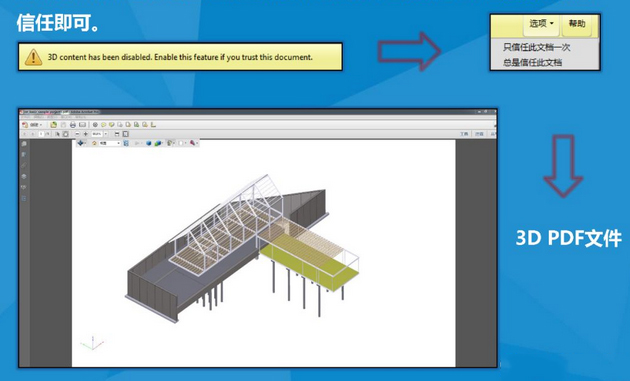630x381 pixels.
Task: Open the 3D views dropdown list
Action: (110, 143)
